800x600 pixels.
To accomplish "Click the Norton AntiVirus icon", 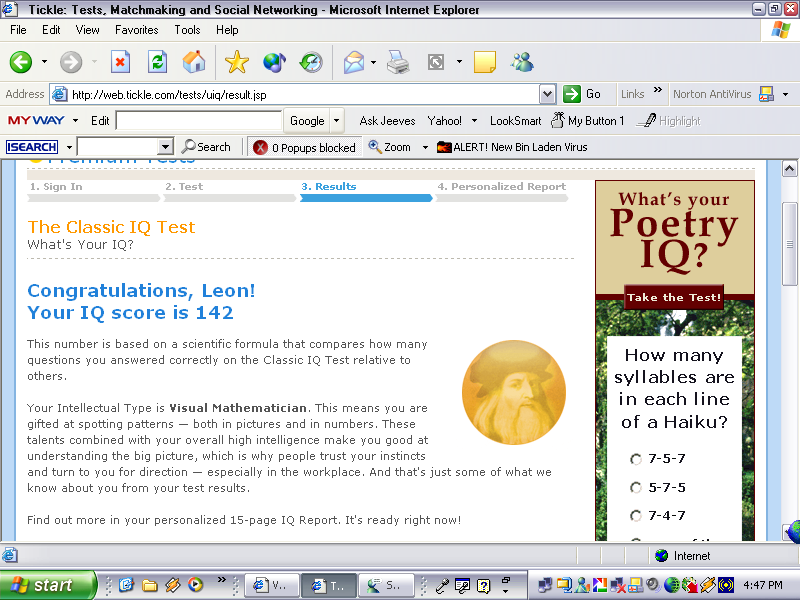I will pos(766,94).
